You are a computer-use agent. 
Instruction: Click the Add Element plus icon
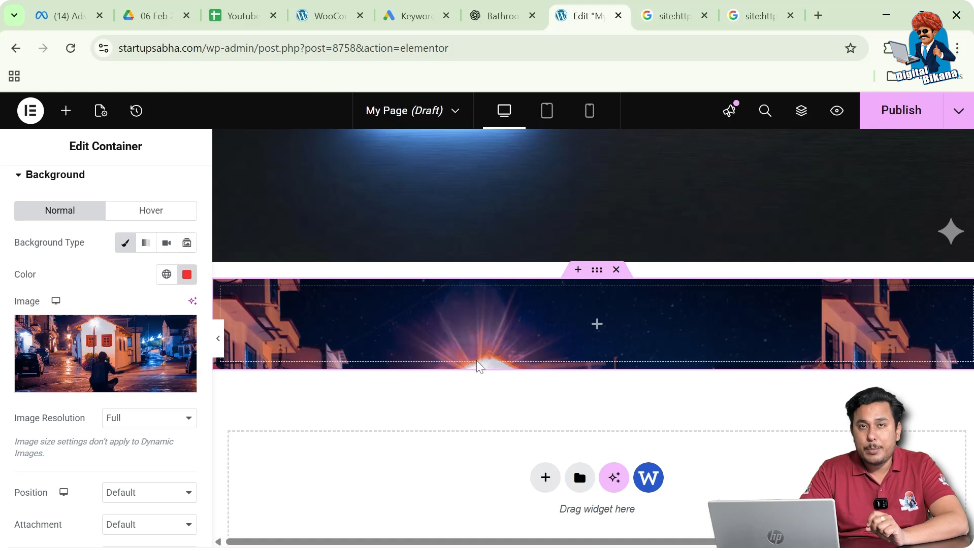coord(66,111)
